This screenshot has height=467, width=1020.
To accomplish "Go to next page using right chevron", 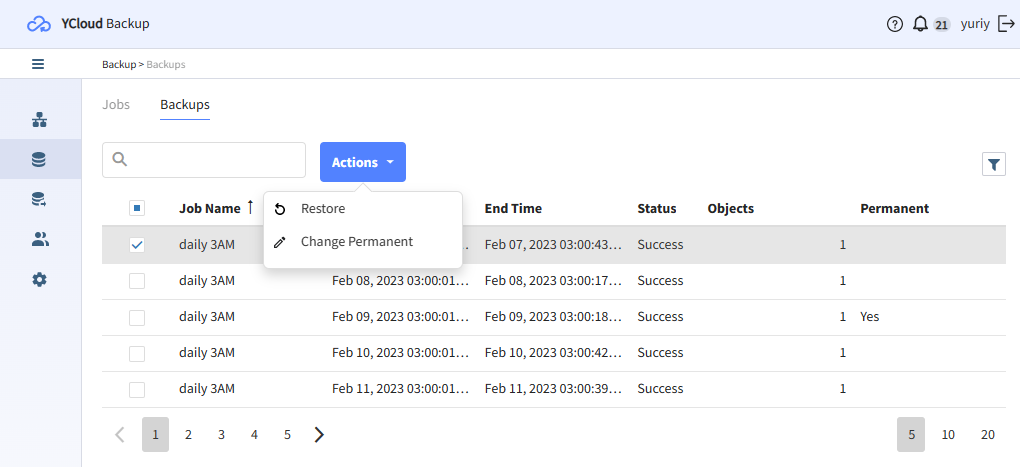I will coord(319,434).
